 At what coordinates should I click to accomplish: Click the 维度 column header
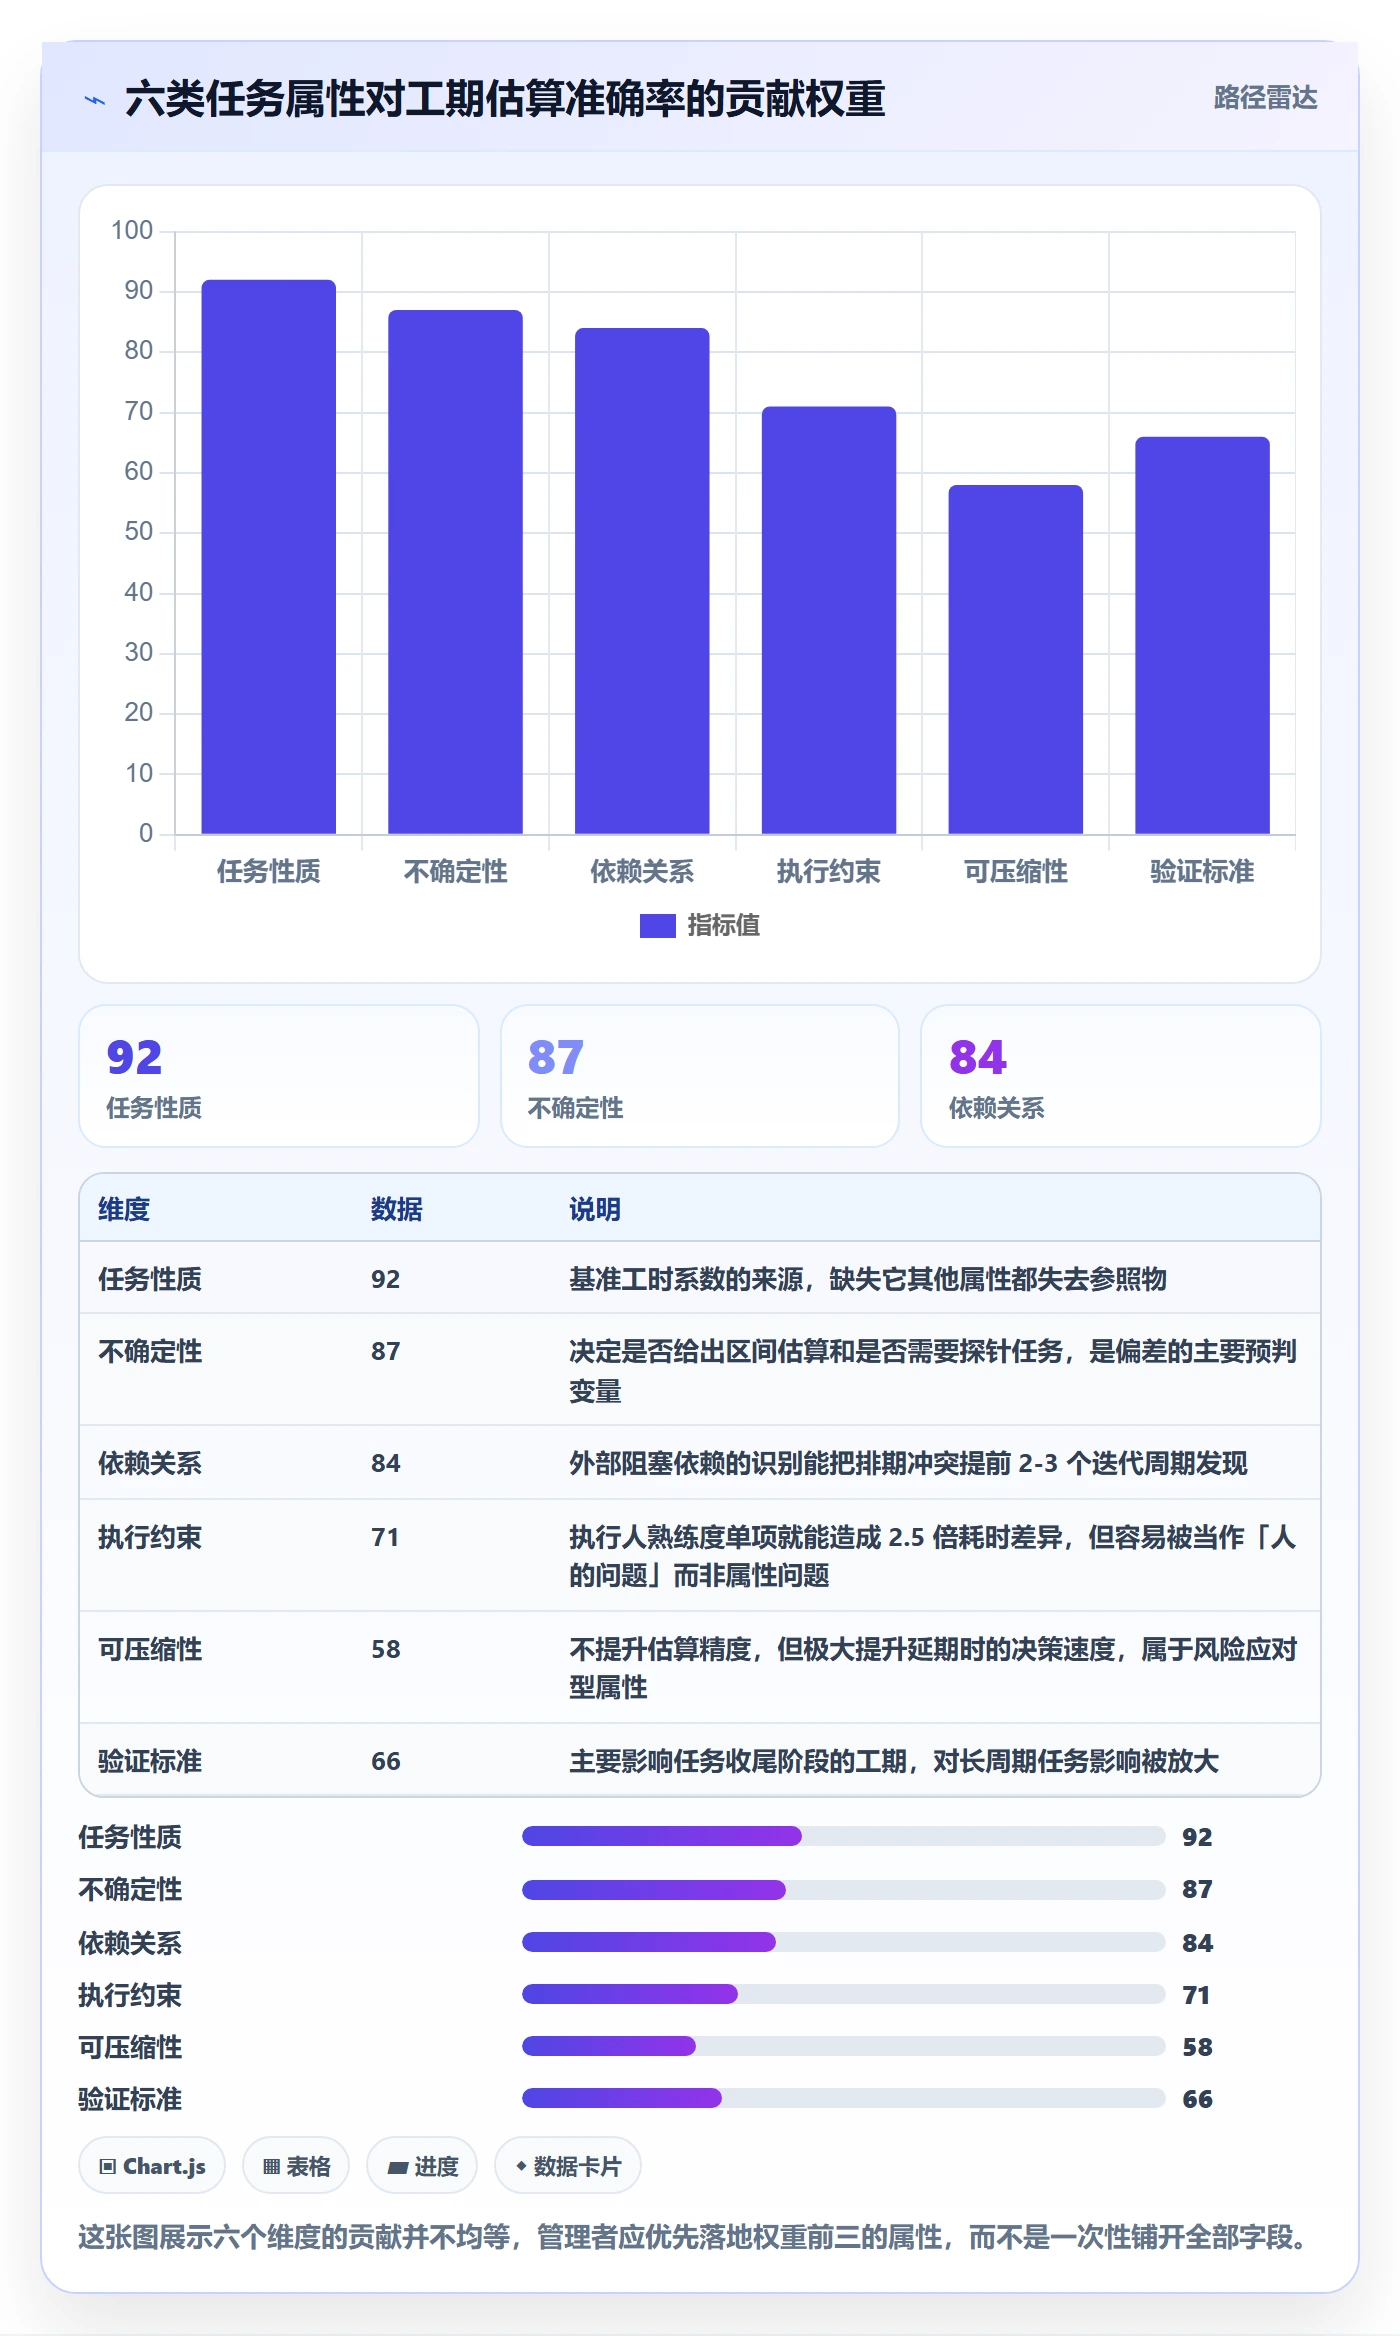(124, 1209)
